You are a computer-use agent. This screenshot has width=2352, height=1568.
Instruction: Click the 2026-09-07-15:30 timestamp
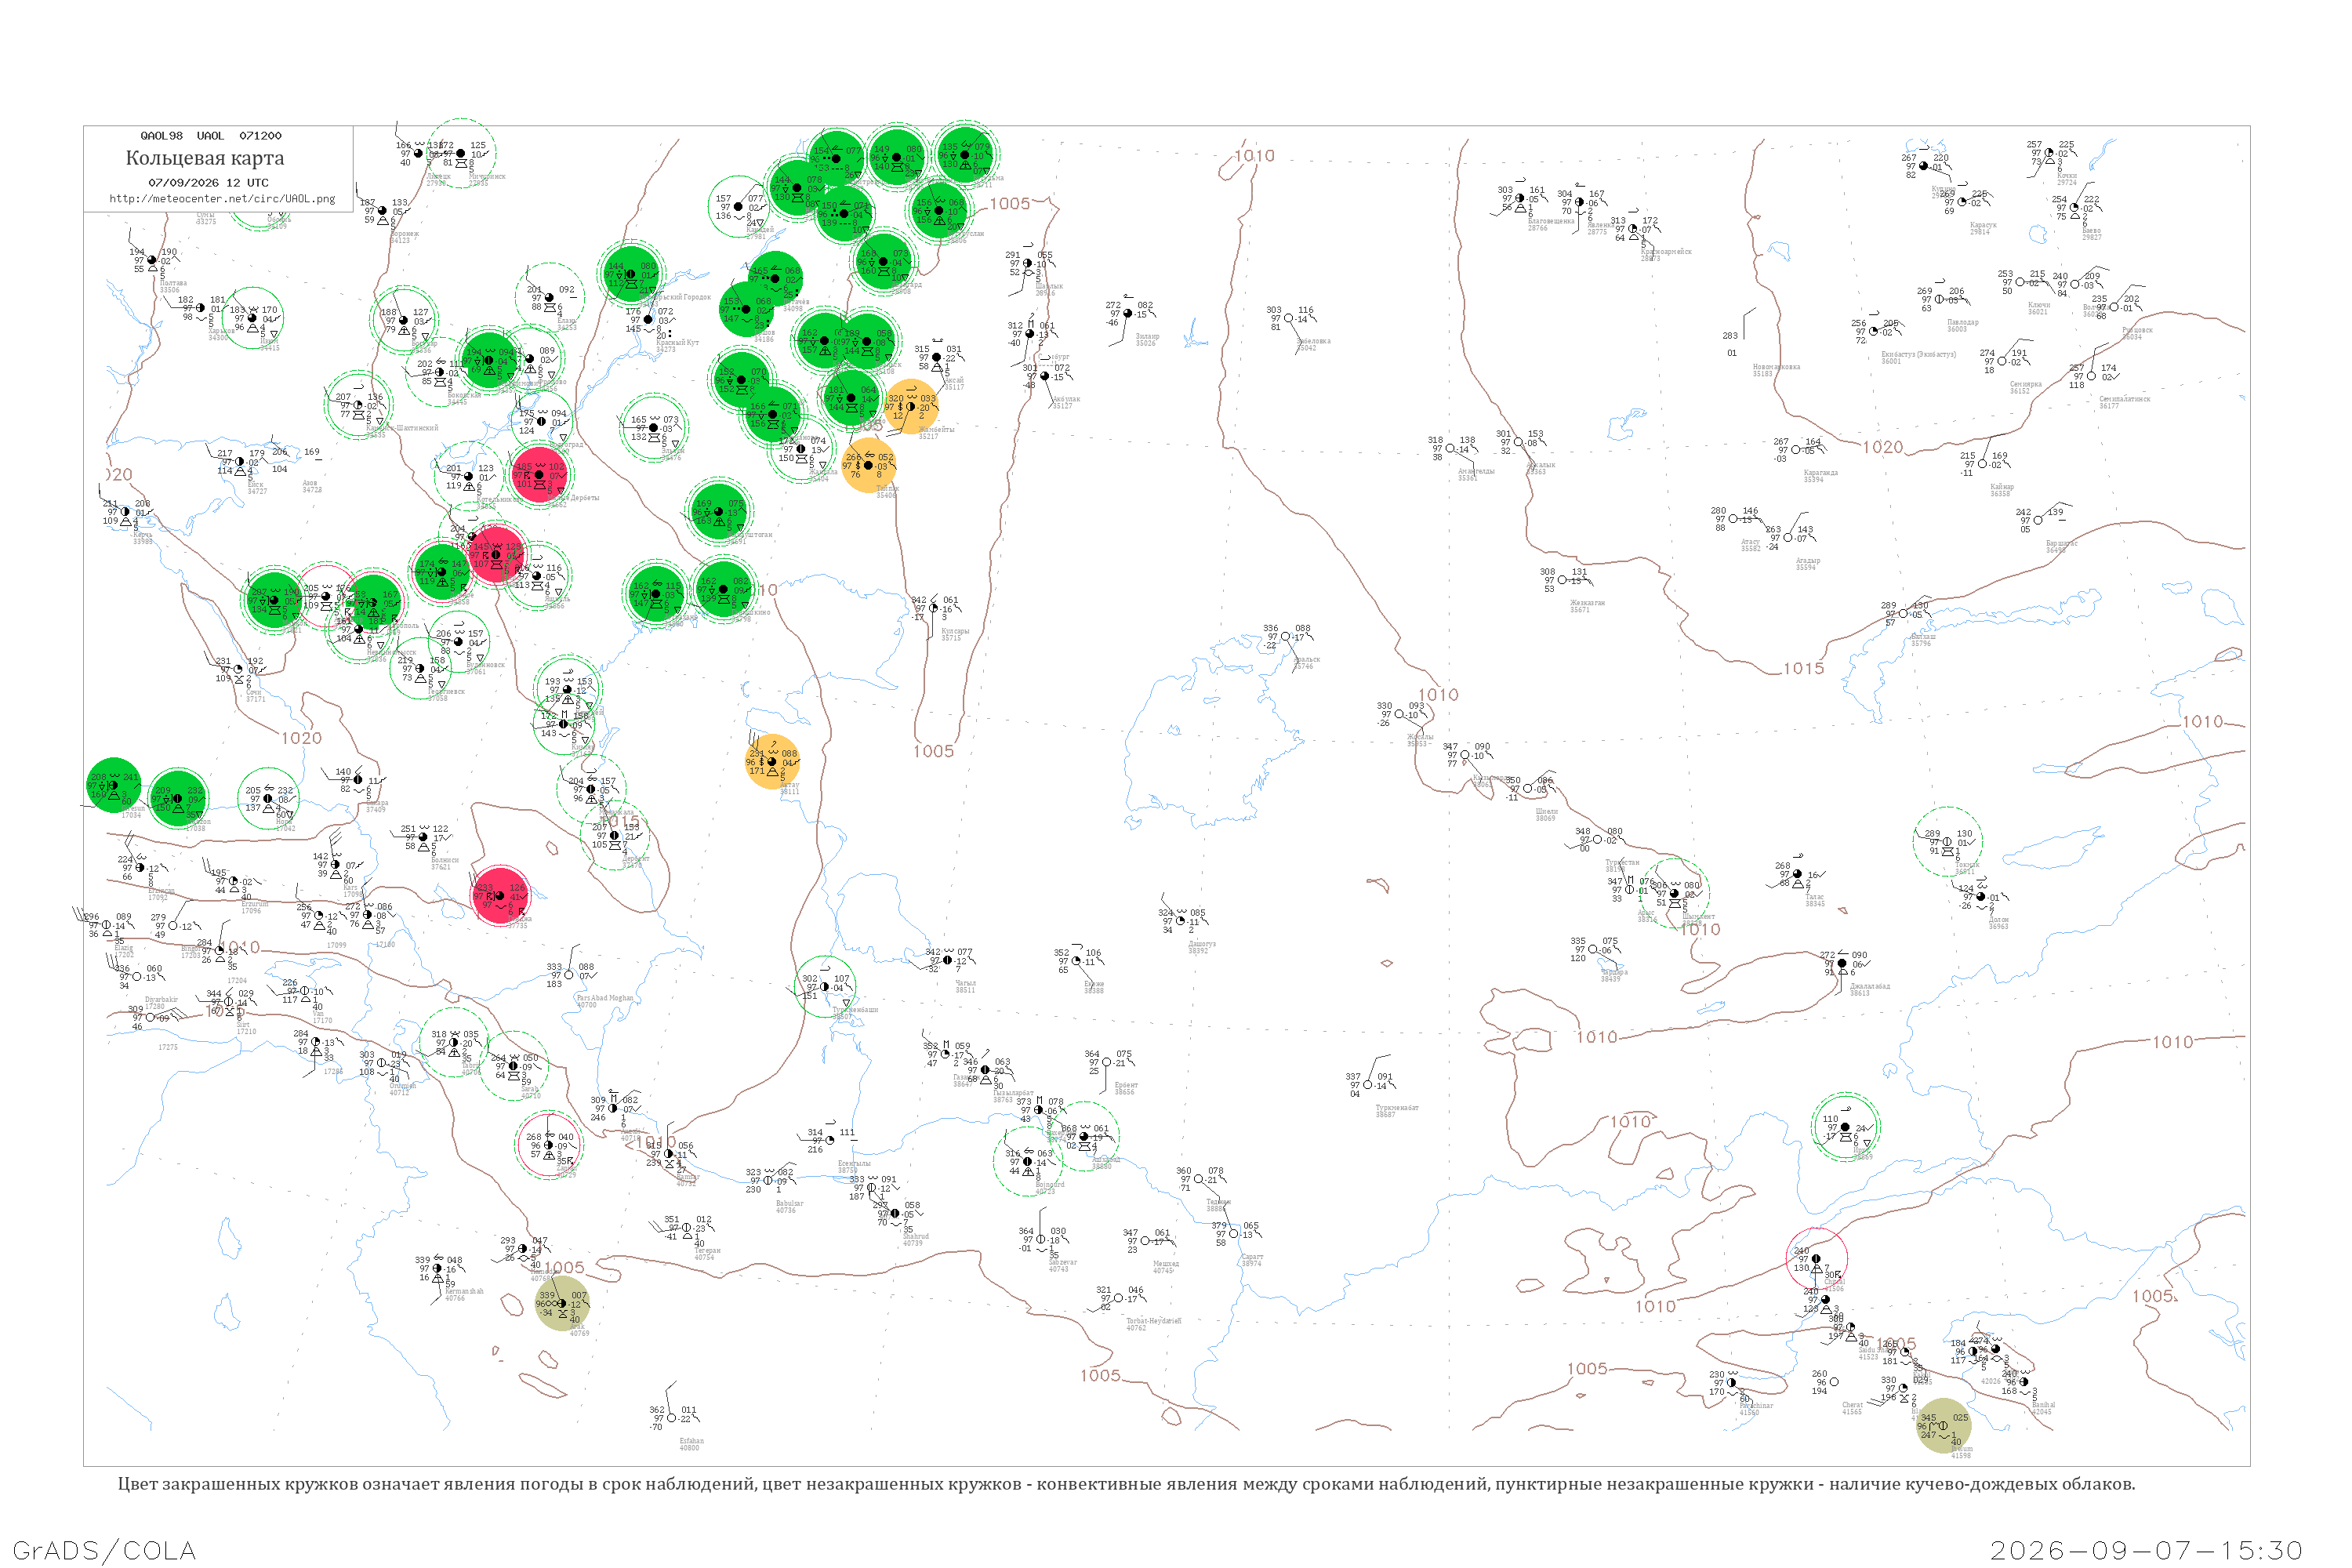[x=2146, y=1550]
